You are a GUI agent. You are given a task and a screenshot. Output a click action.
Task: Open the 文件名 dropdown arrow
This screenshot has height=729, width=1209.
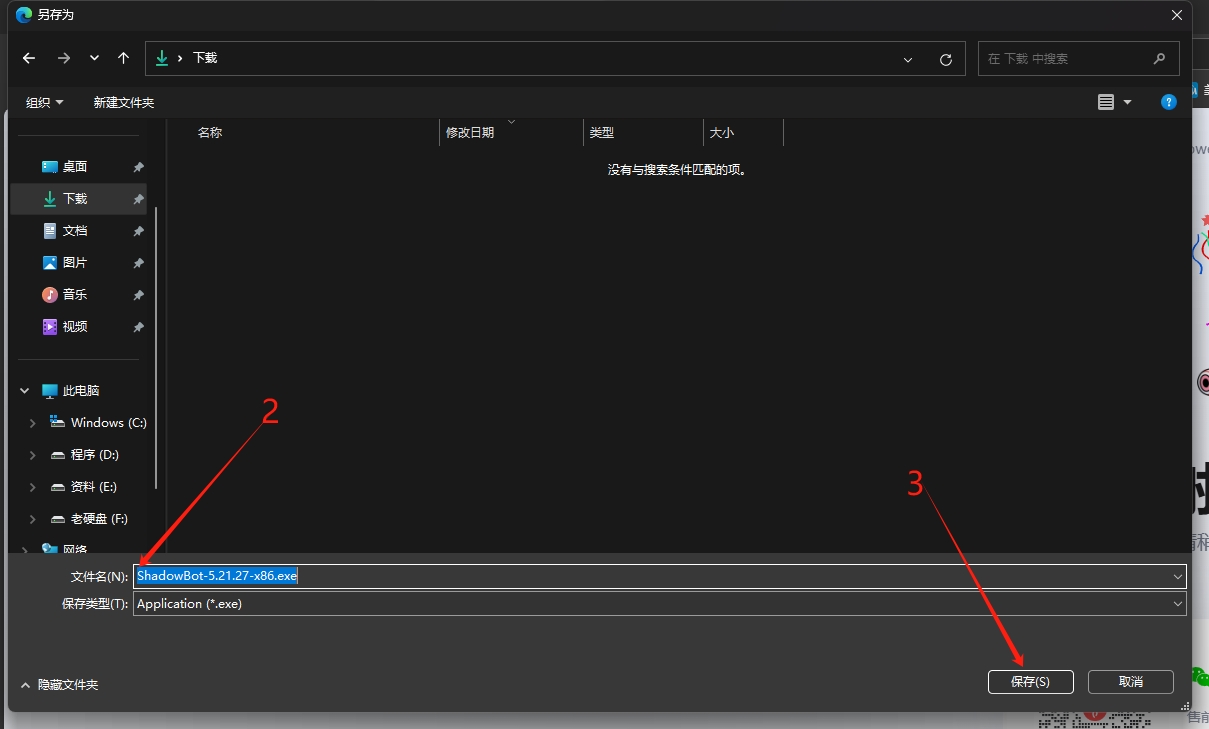click(1178, 576)
